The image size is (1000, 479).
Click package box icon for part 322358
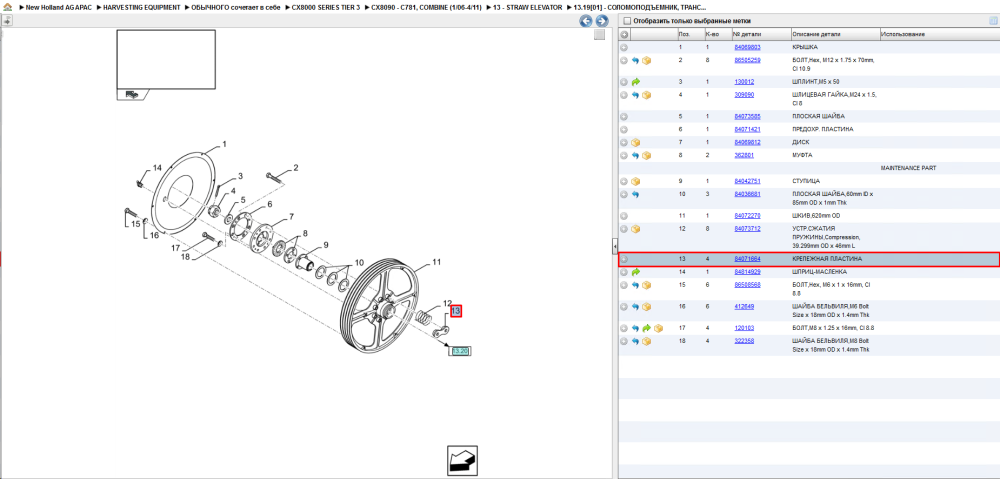(646, 341)
